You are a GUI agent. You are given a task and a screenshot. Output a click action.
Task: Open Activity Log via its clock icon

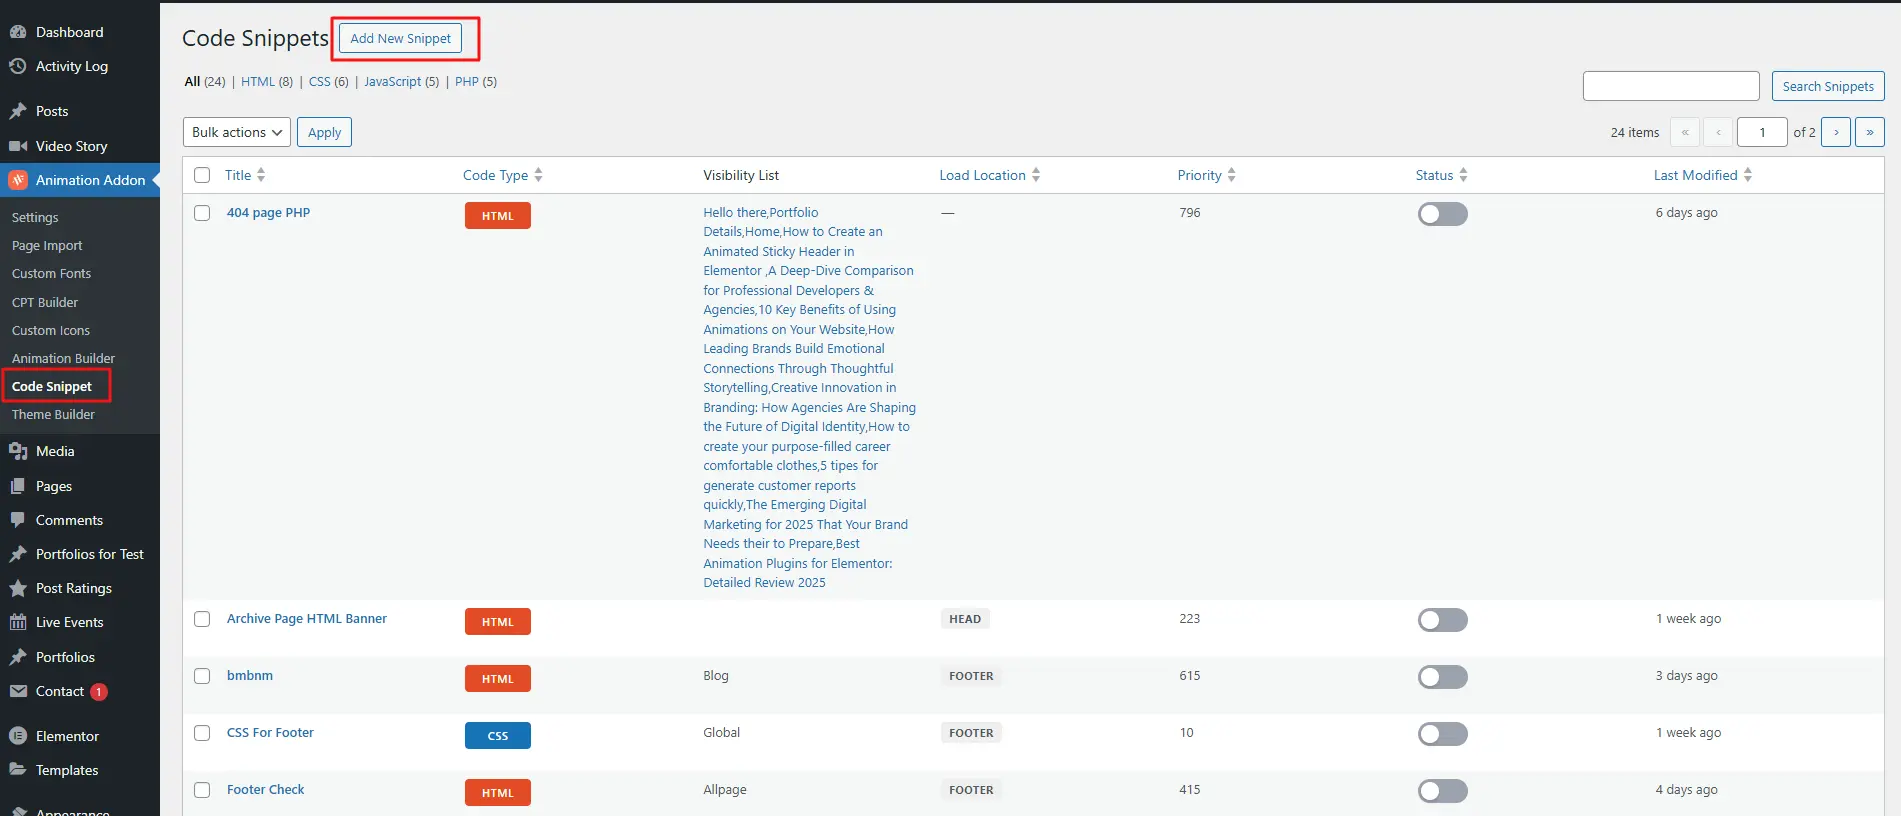point(18,66)
